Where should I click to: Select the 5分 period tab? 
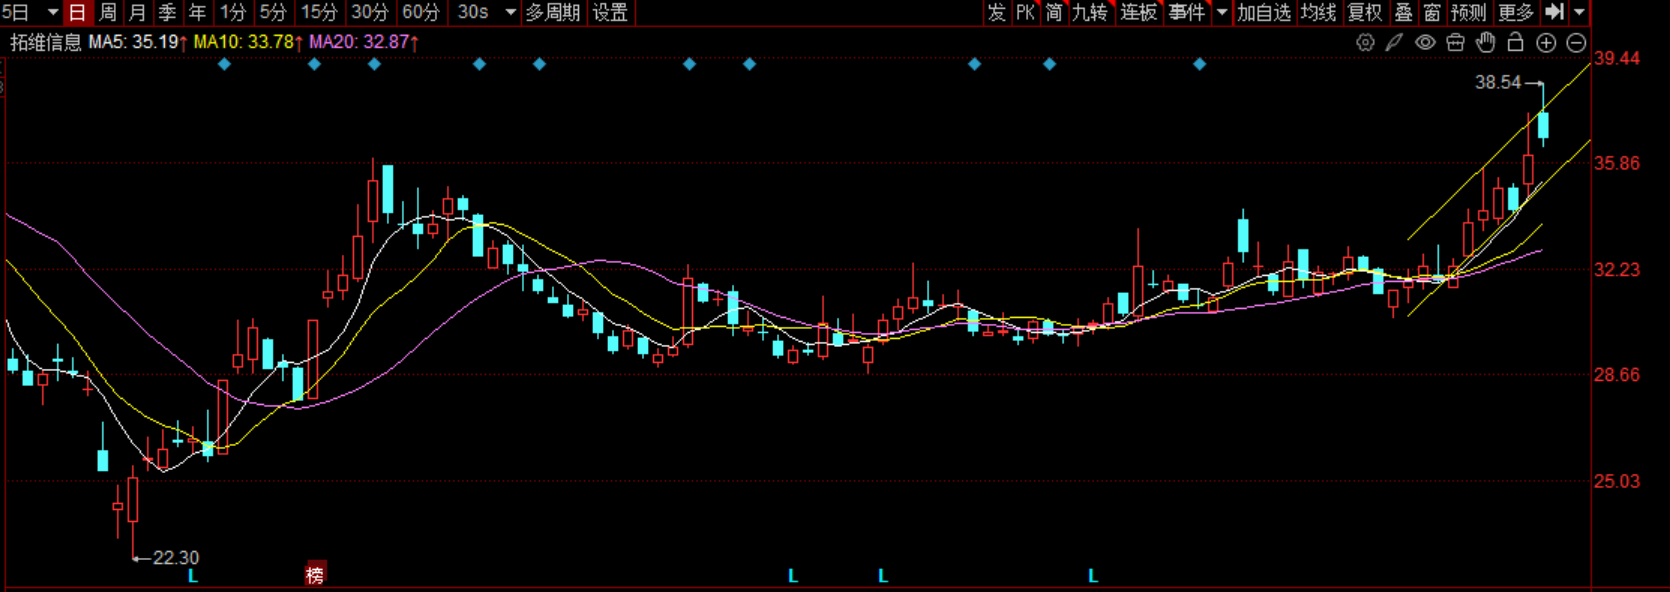pos(273,12)
